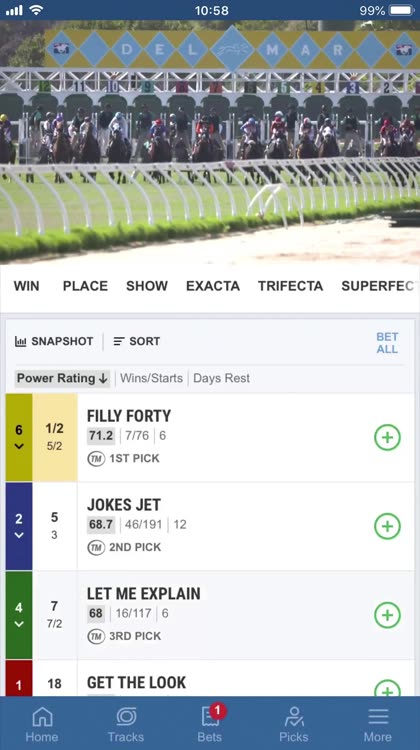Open the Snapshot chart icon
Screen dimensions: 420x750
[x=21, y=341]
